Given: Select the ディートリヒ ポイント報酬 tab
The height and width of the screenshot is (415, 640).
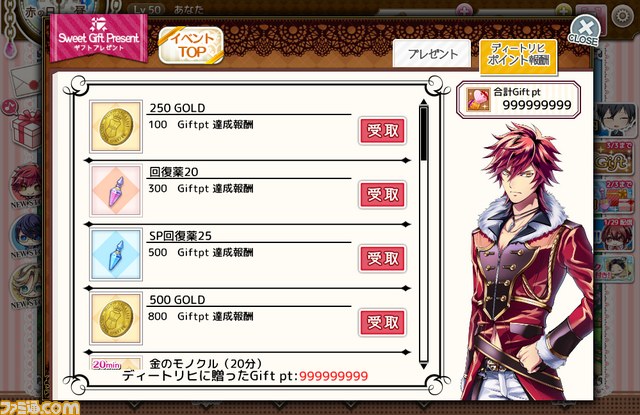Looking at the screenshot, I should point(518,56).
